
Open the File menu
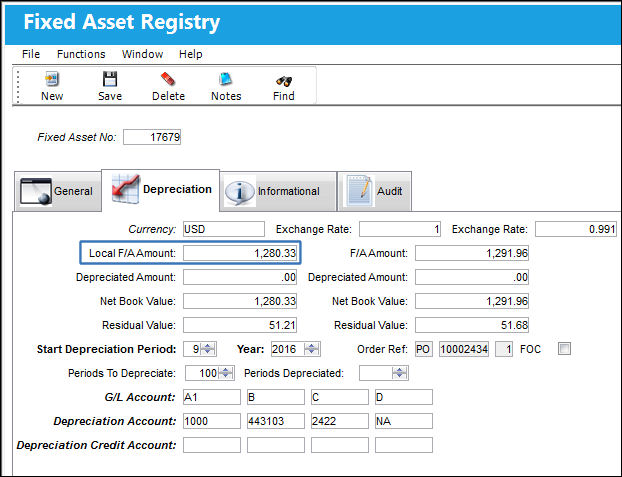pos(31,54)
